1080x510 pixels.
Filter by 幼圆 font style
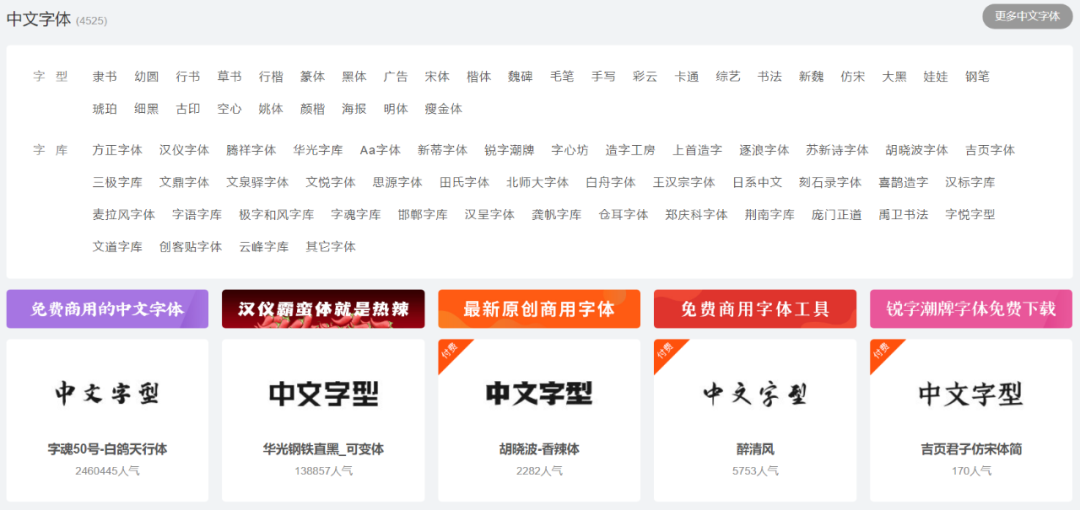(x=146, y=76)
